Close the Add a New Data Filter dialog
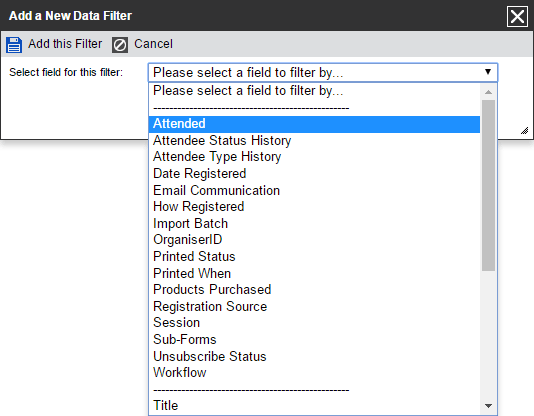The image size is (534, 416). [517, 16]
